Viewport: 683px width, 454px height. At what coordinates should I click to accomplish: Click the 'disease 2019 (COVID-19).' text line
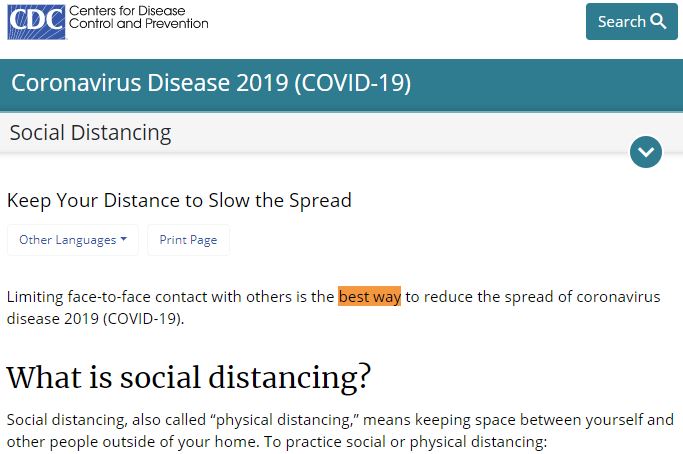(95, 319)
